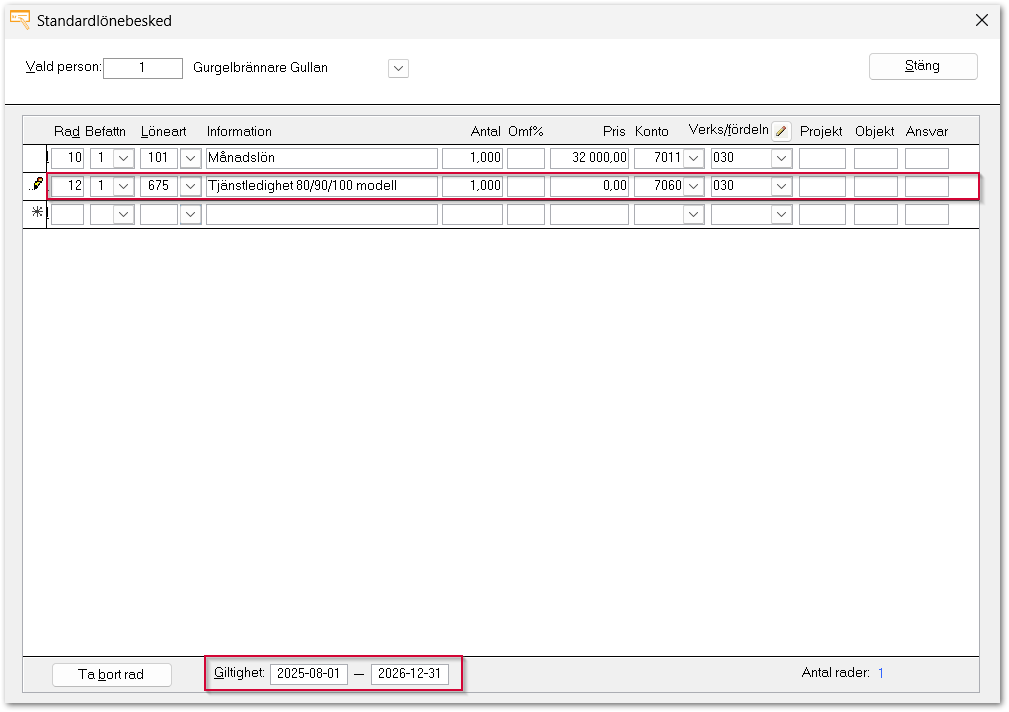Open Befattn dropdown on Månadslön row
Image resolution: width=1009 pixels, height=712 pixels.
click(x=124, y=158)
